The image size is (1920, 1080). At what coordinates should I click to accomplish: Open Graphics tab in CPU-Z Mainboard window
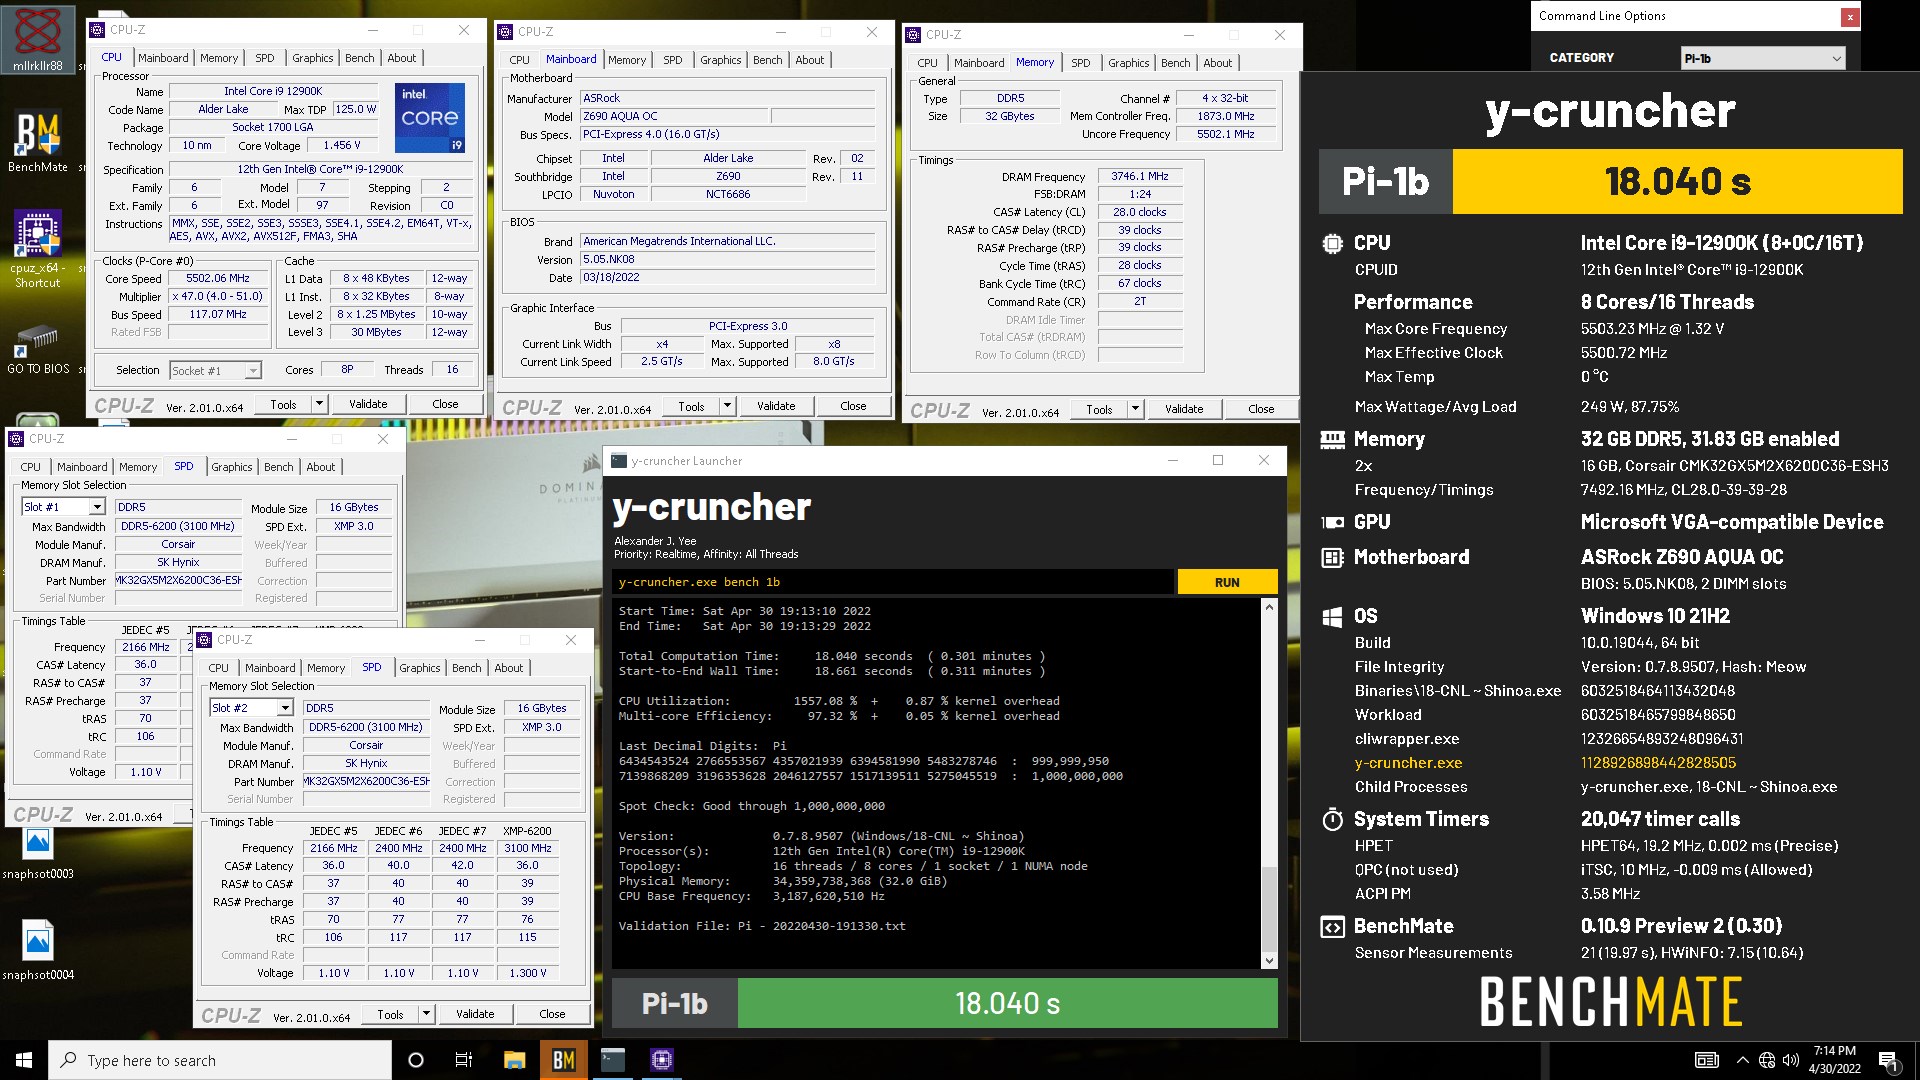[x=720, y=60]
